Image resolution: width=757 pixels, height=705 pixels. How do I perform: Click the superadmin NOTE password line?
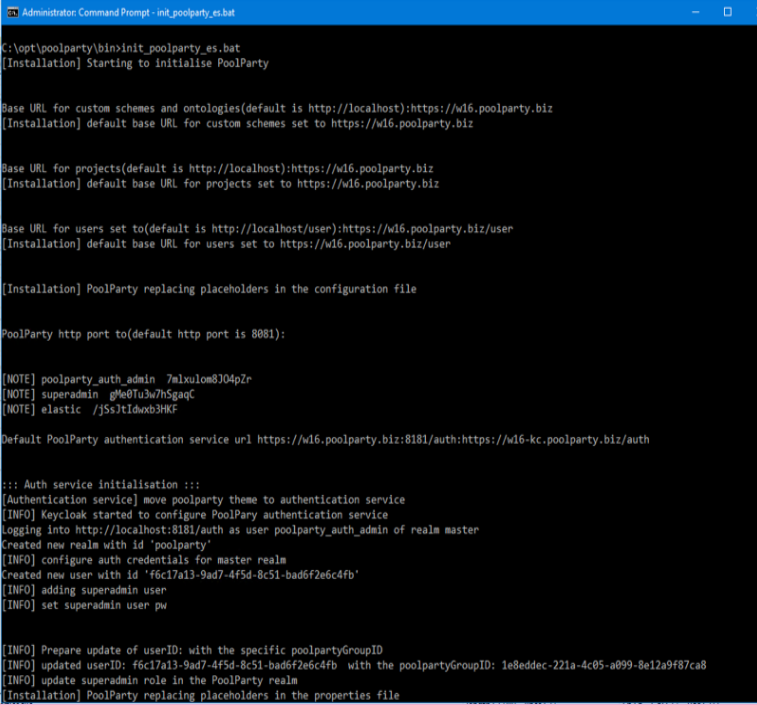pyautogui.click(x=98, y=395)
